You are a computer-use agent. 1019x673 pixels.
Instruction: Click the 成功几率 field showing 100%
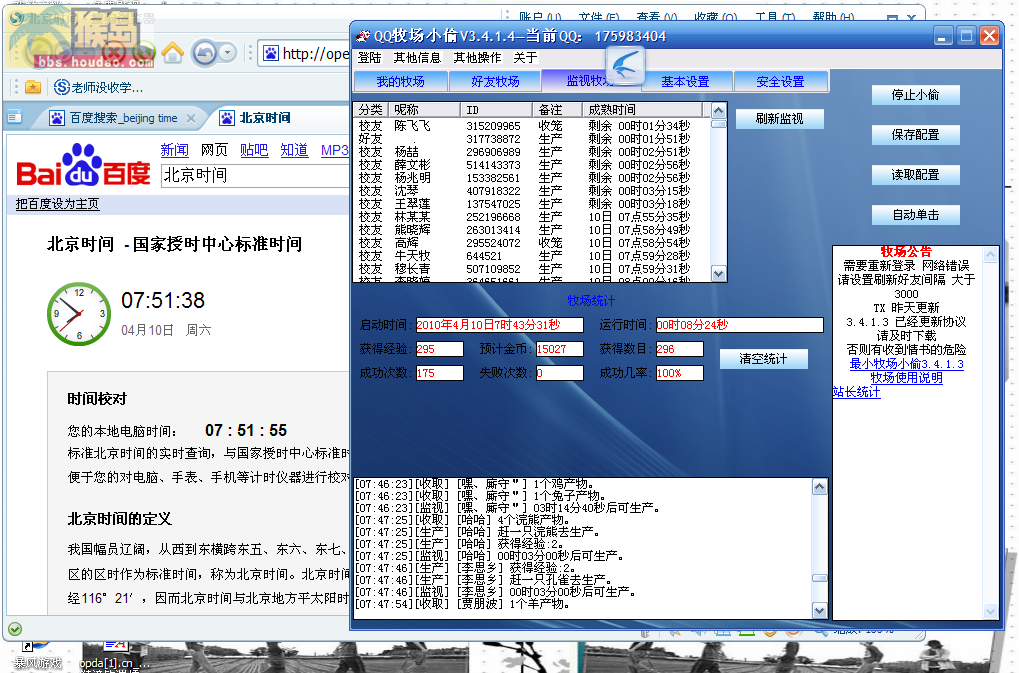(x=679, y=373)
